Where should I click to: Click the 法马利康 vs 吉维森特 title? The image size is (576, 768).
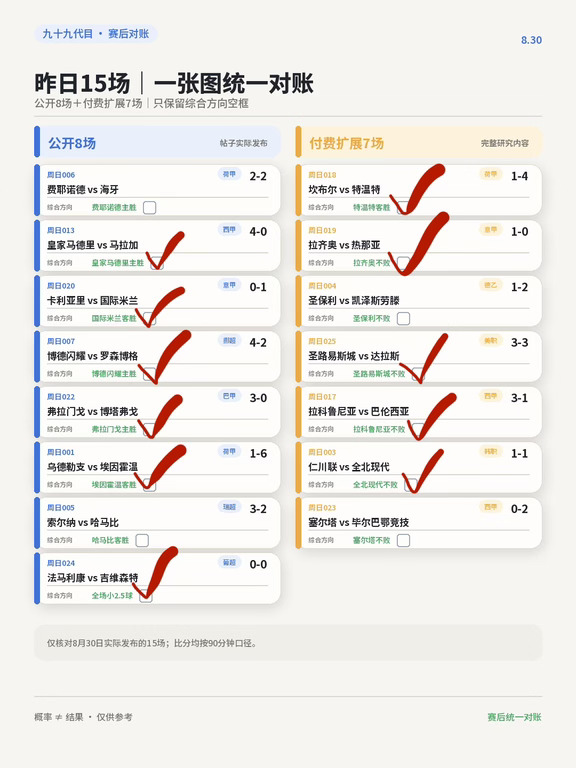(x=93, y=578)
